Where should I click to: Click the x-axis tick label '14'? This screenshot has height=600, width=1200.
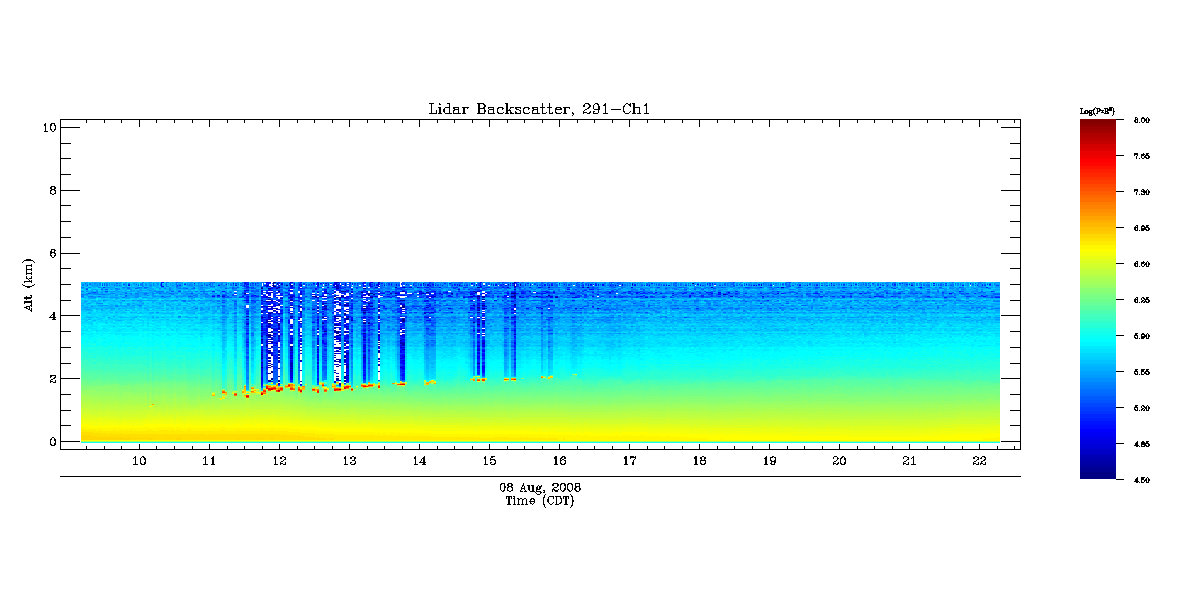420,460
